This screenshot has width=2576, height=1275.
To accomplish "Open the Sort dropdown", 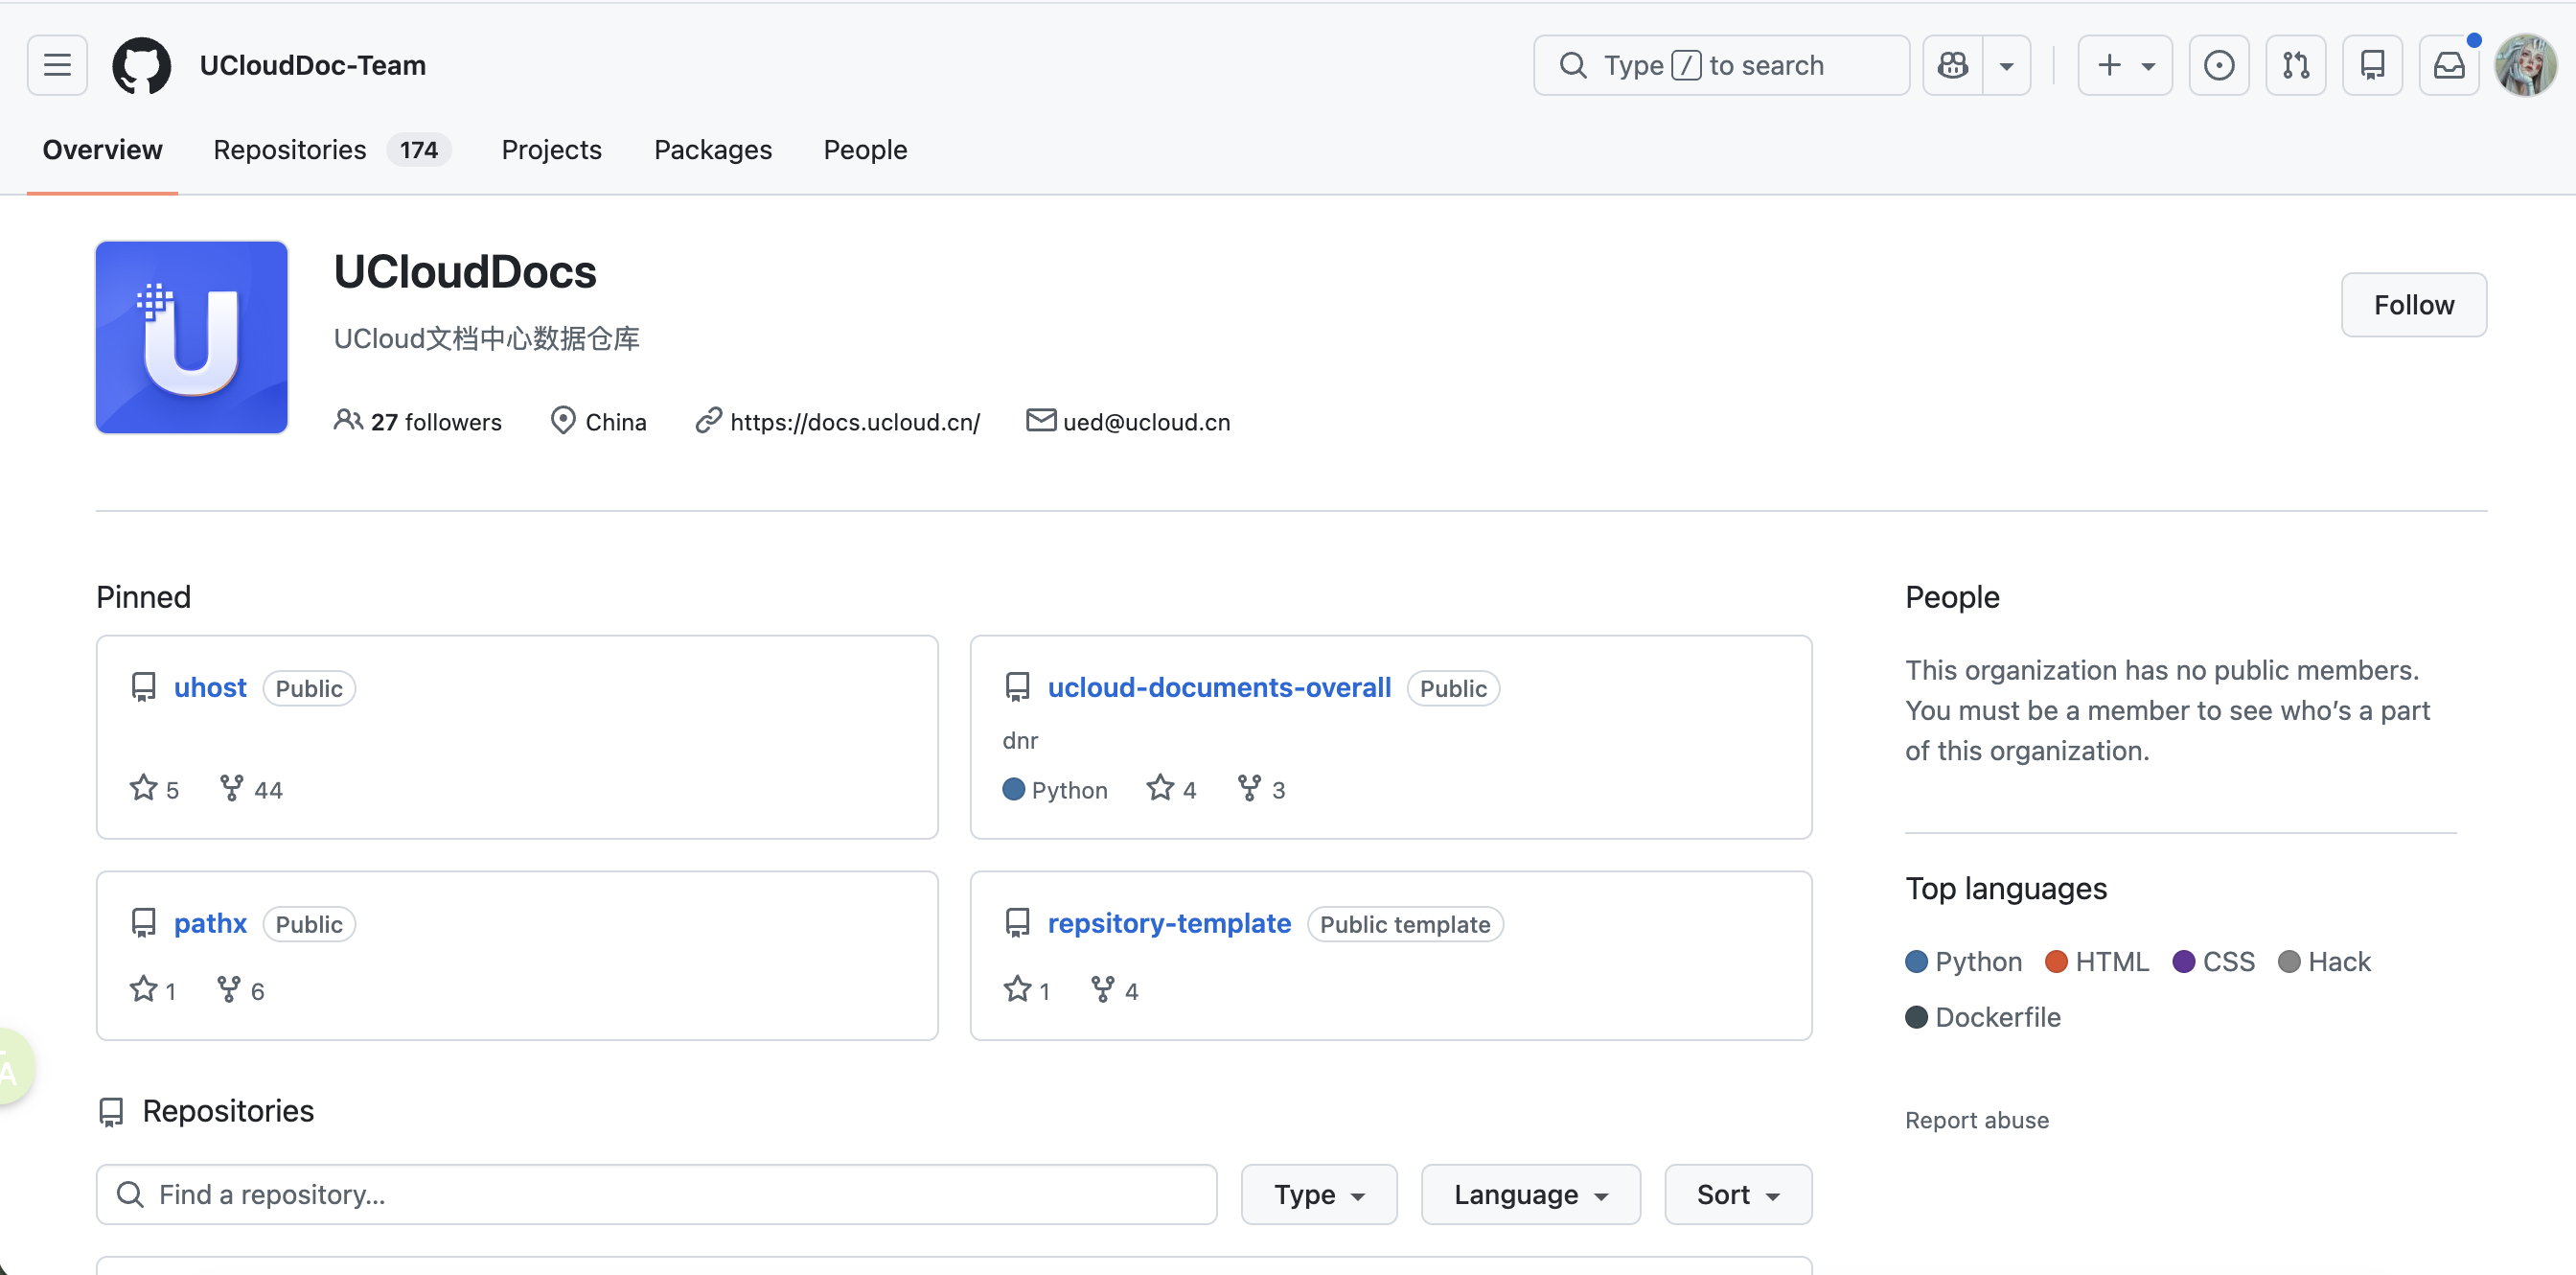I will point(1738,1194).
